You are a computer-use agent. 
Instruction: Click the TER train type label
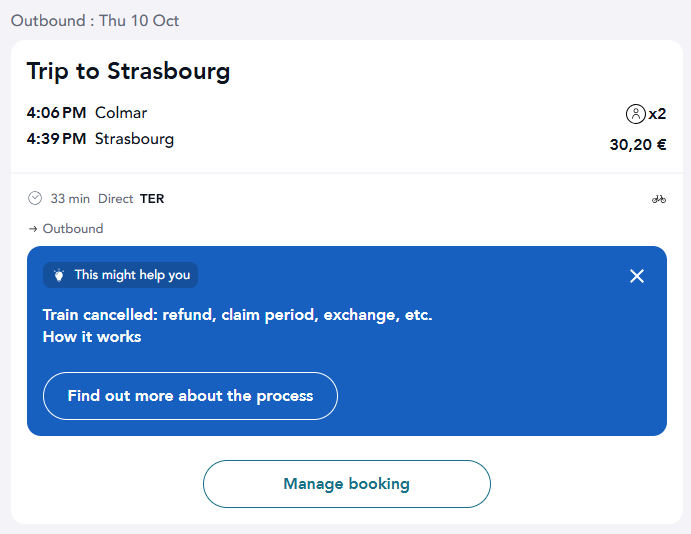tap(152, 199)
